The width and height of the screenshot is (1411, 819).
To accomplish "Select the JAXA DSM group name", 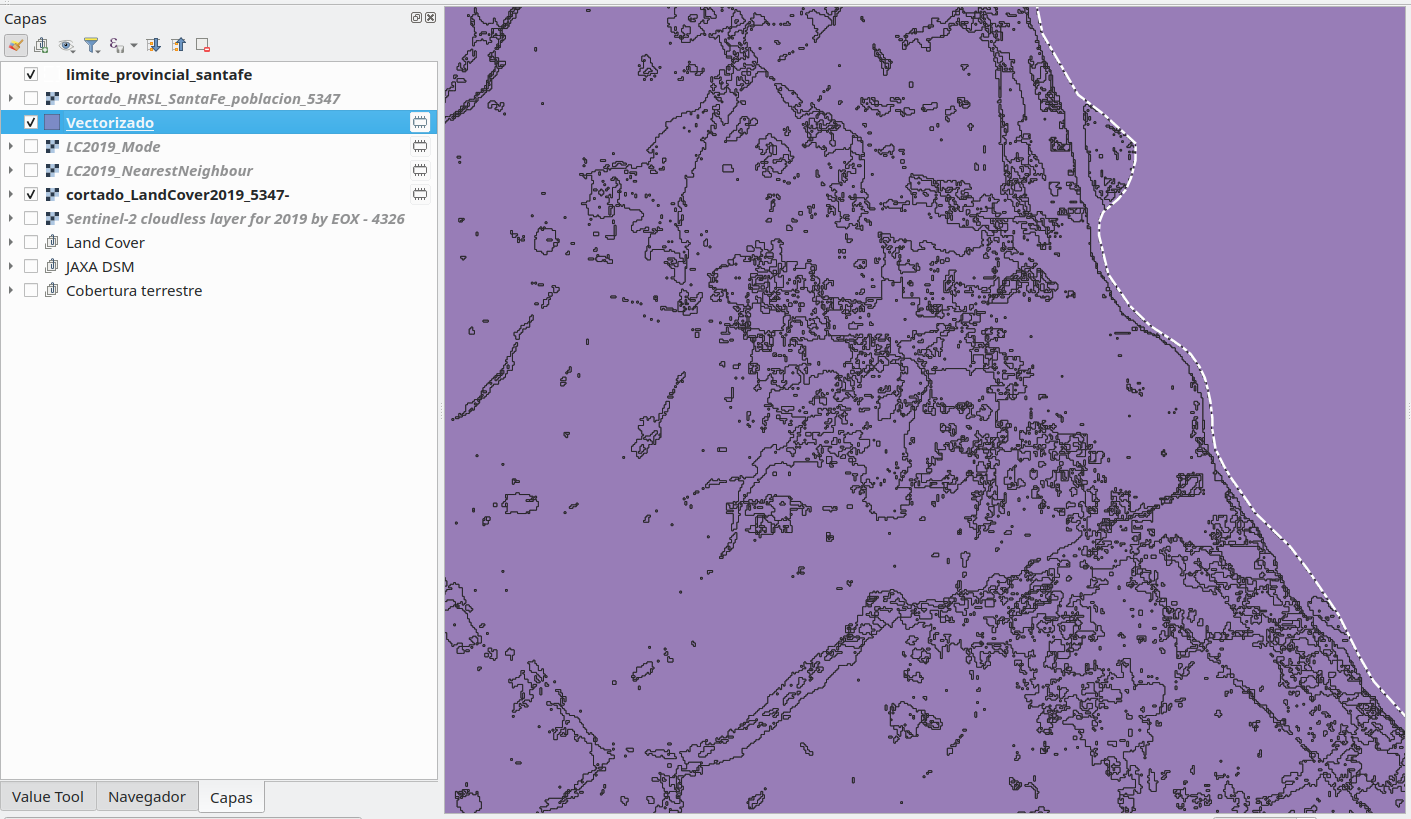I will 100,266.
